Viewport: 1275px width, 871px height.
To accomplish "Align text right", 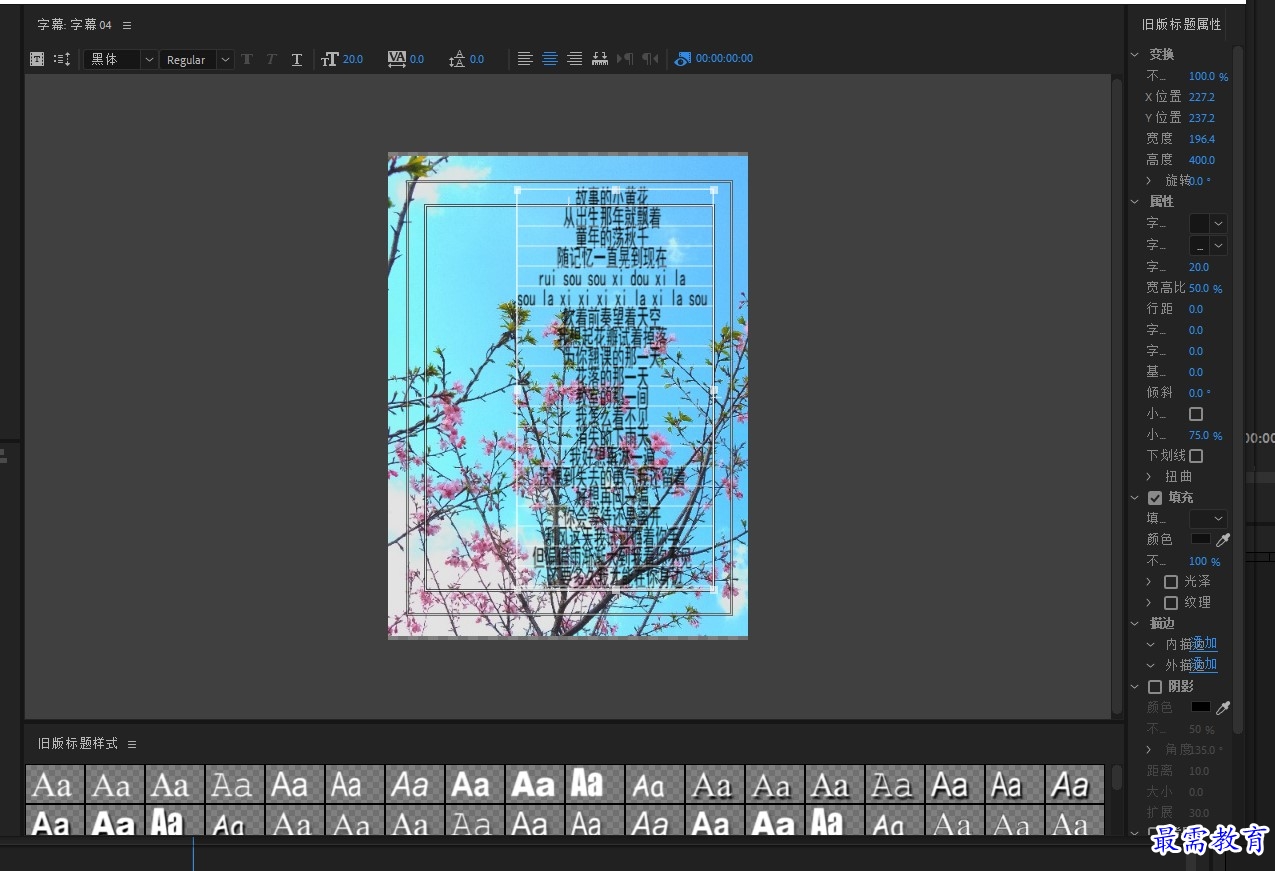I will 575,59.
